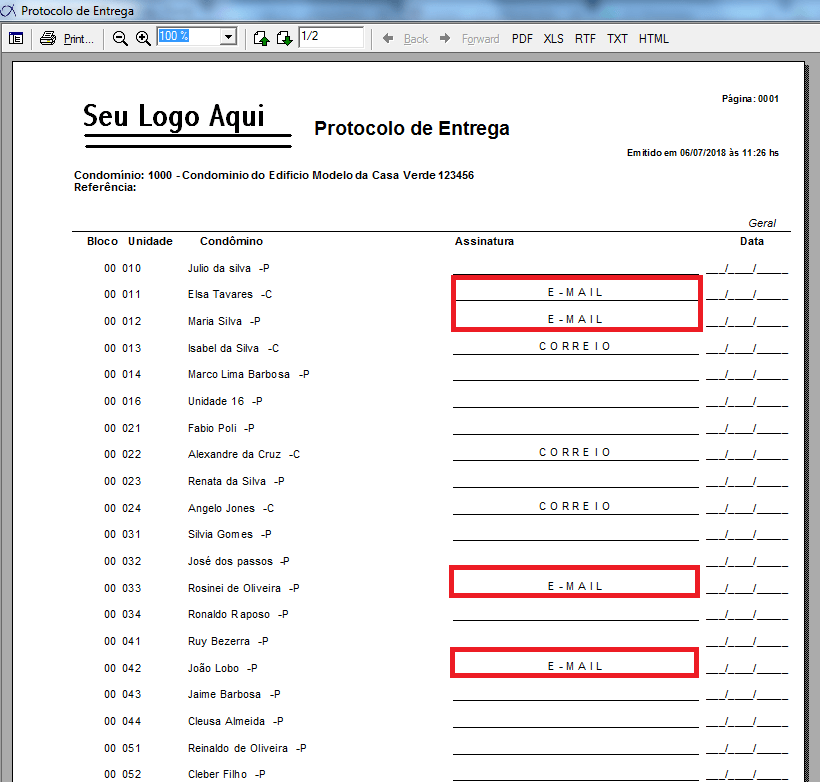
Task: Toggle the report group tree panel icon
Action: click(15, 38)
